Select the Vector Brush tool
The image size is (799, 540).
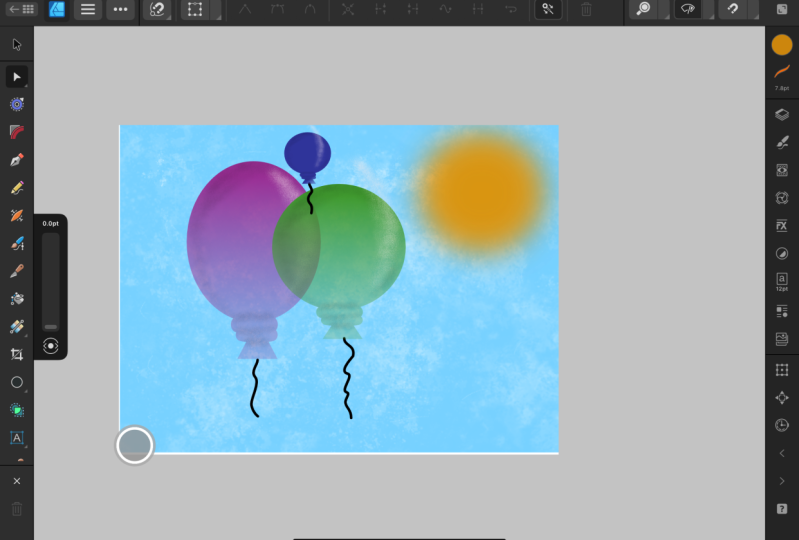17,215
